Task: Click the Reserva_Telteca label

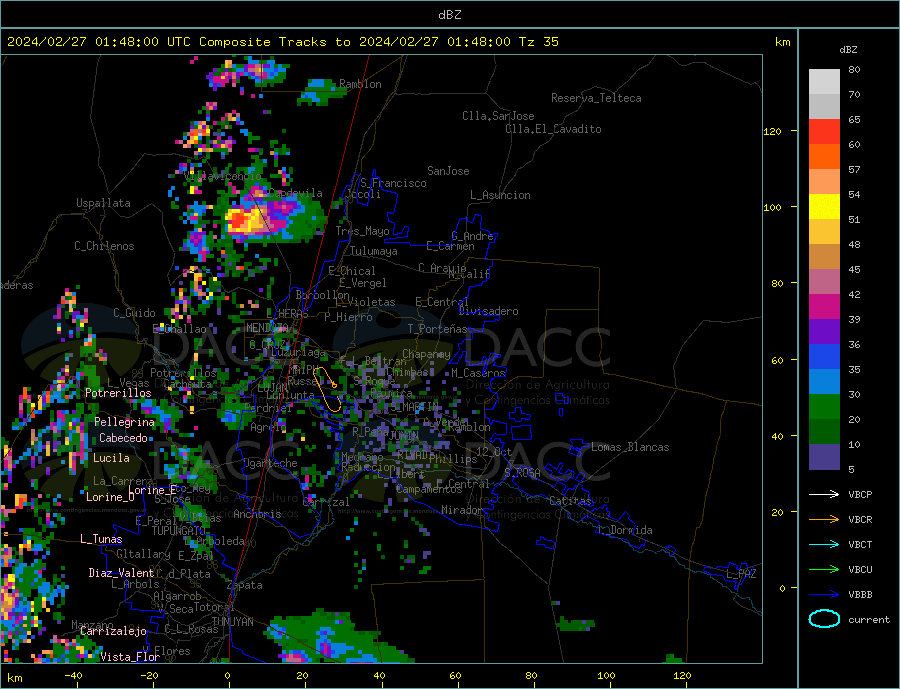Action: tap(596, 98)
